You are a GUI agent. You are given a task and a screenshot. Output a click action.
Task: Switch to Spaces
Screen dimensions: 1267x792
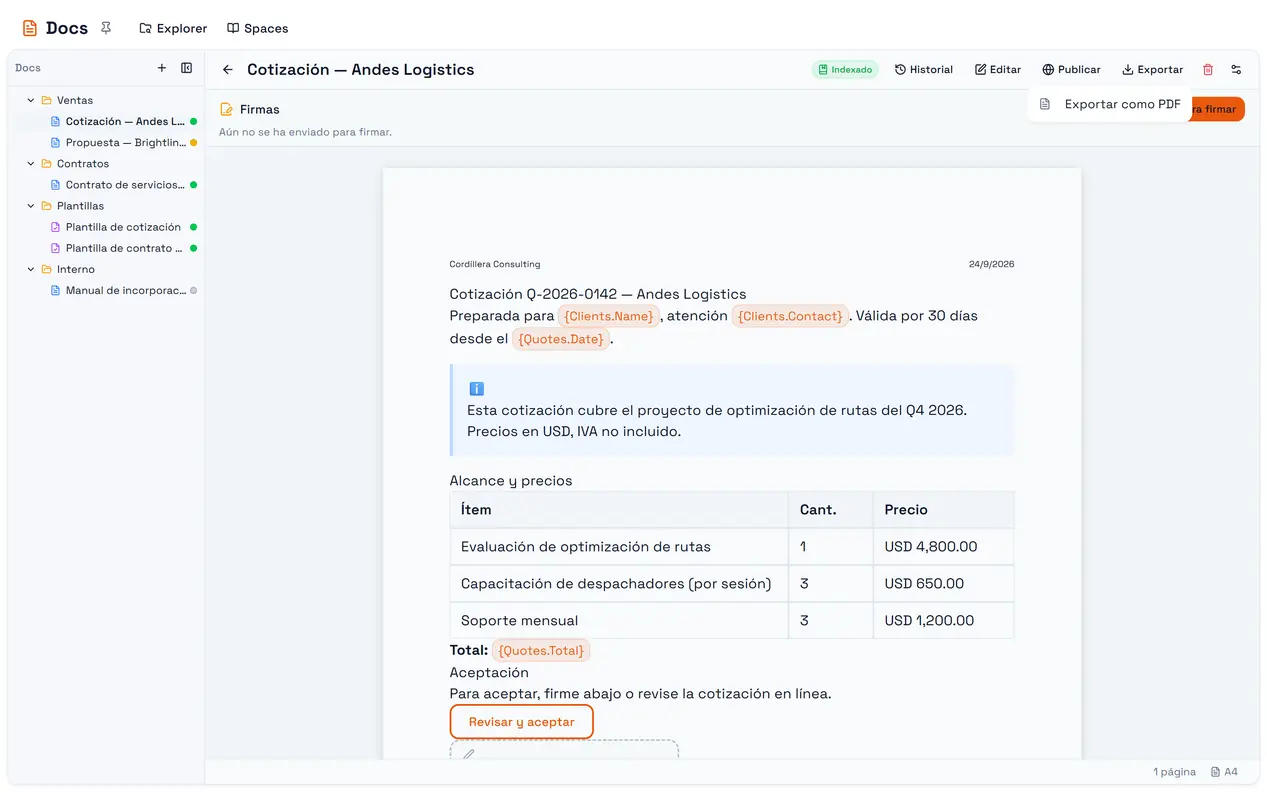[x=257, y=28]
